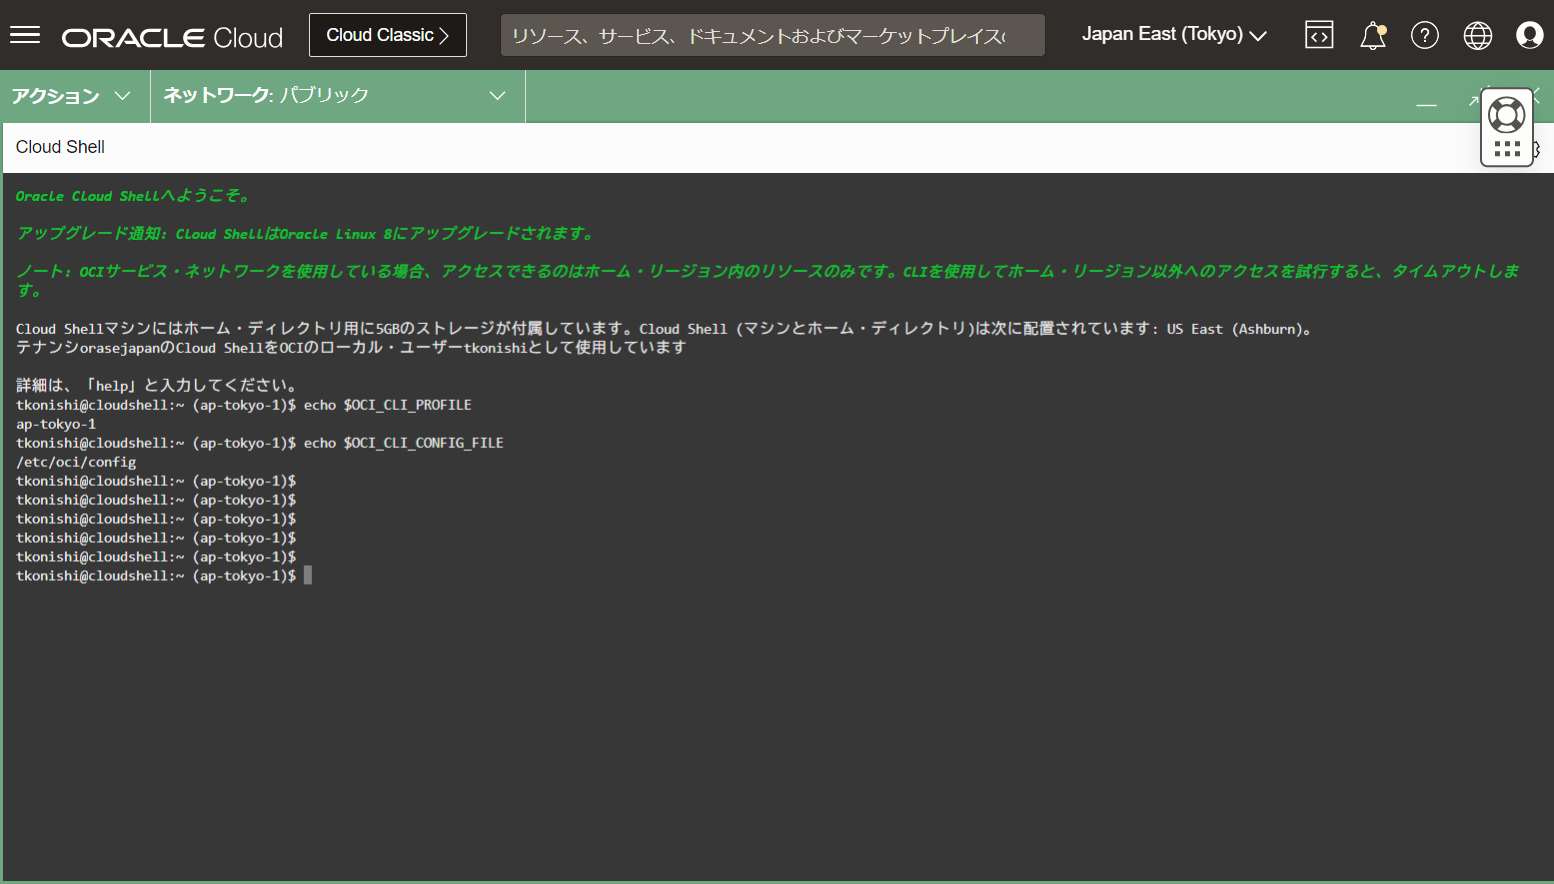
Task: Open the notifications bell
Action: (1372, 36)
